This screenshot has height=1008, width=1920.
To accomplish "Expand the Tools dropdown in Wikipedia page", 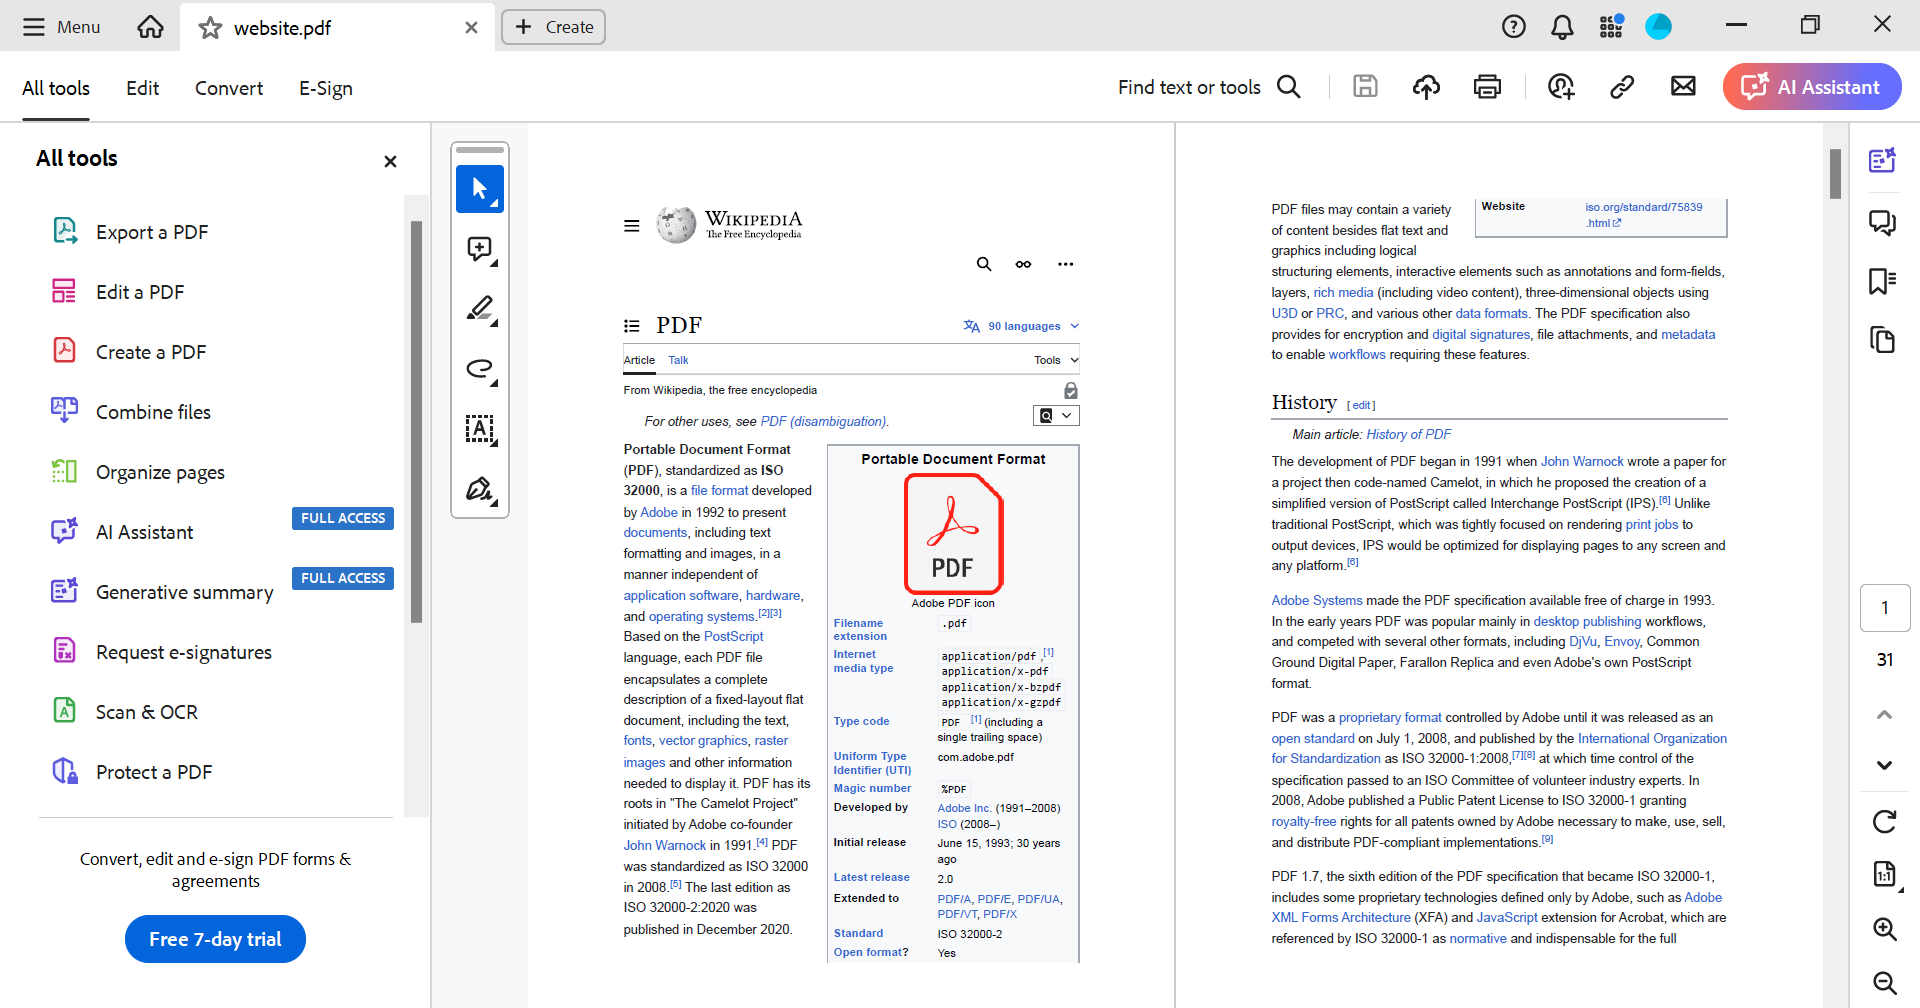I will 1056,360.
